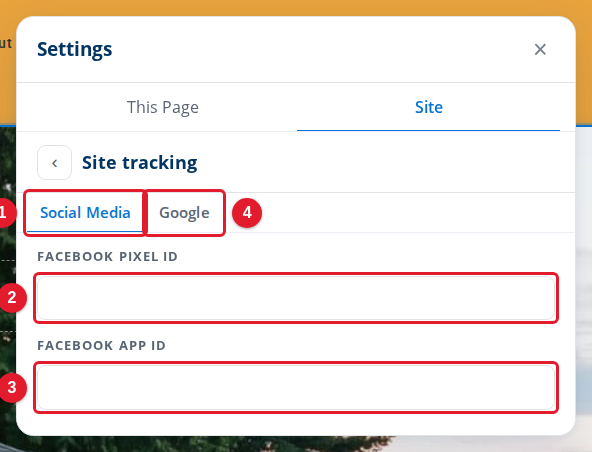
Task: Go back from Site tracking
Action: click(x=54, y=163)
